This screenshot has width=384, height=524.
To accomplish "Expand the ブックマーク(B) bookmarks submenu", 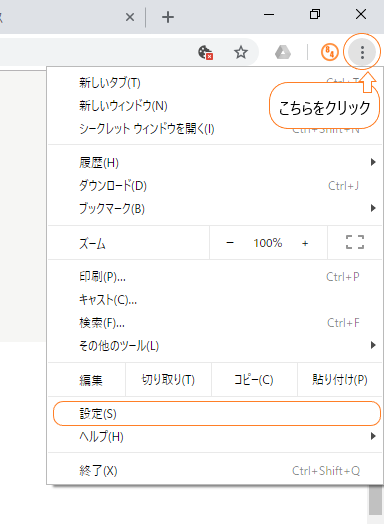I will 215,209.
